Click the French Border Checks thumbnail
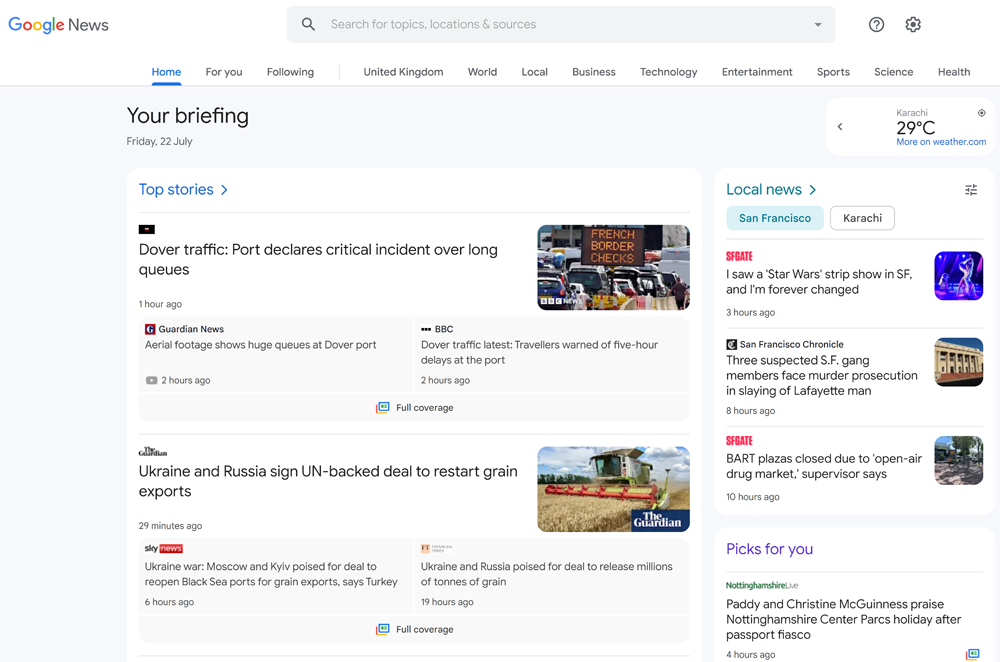The image size is (1000, 662). (613, 267)
